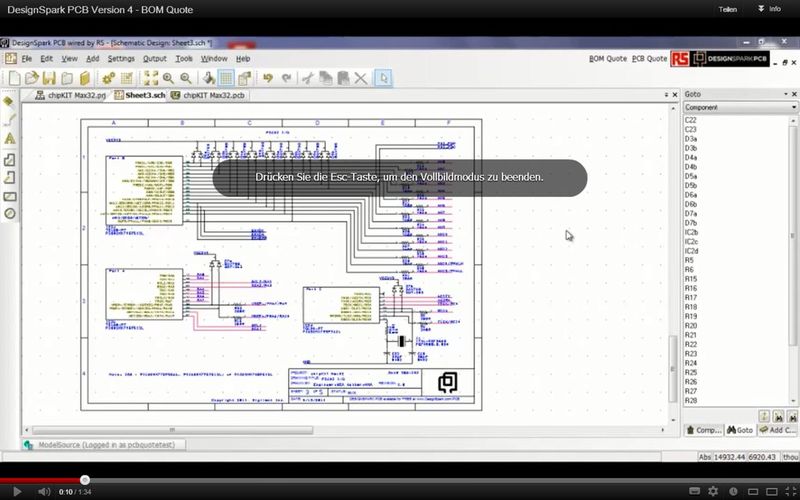
Task: Click the video progress bar position
Action: point(85,480)
